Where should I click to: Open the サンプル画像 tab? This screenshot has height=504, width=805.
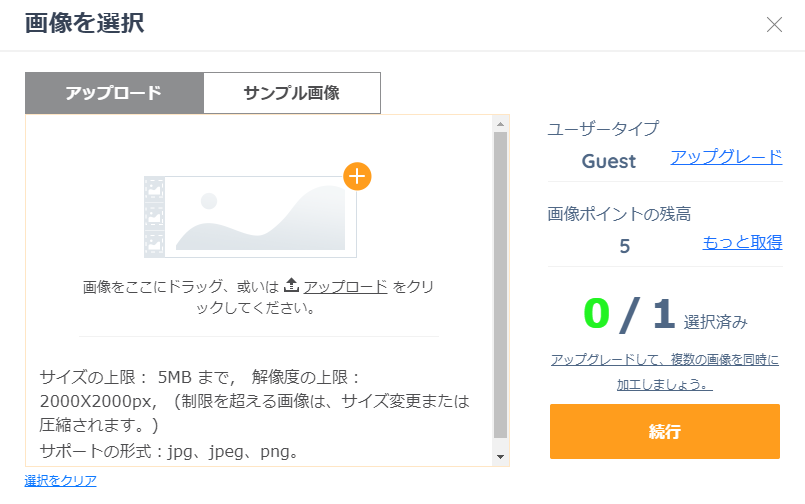tap(292, 93)
